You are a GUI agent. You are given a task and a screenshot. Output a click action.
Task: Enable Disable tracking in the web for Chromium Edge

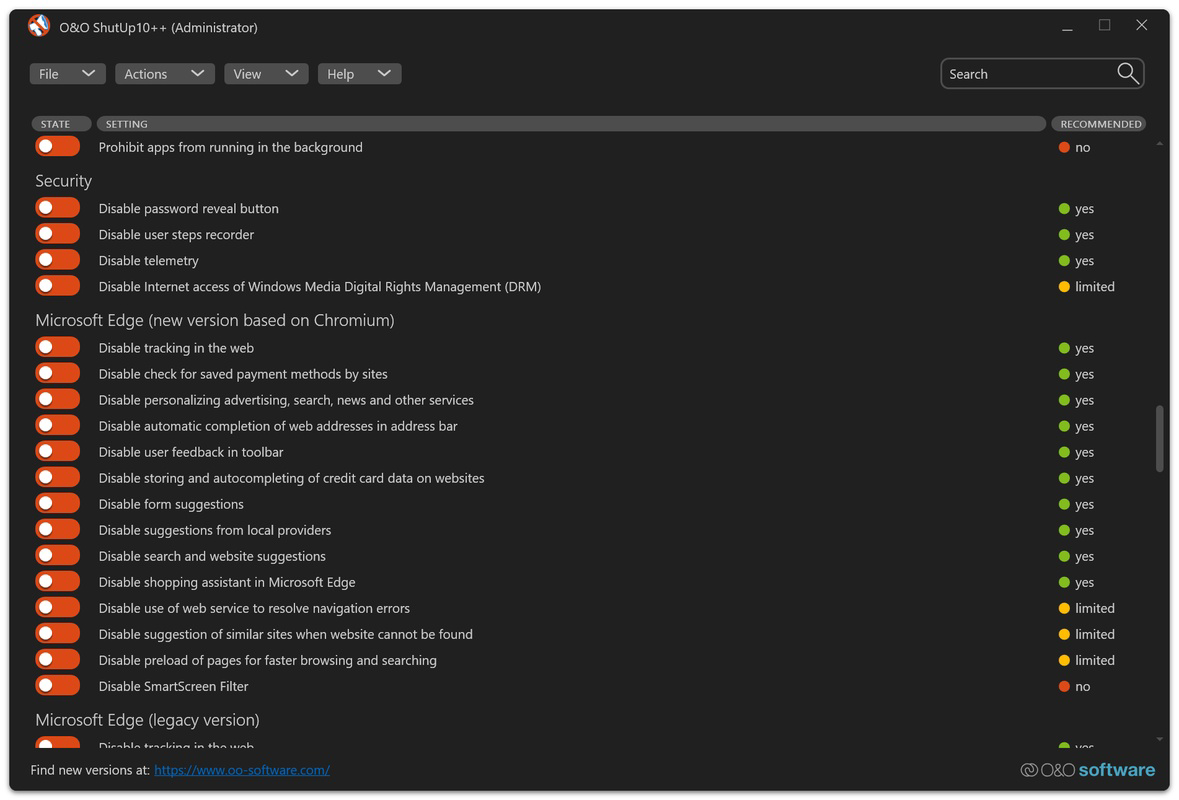(57, 347)
